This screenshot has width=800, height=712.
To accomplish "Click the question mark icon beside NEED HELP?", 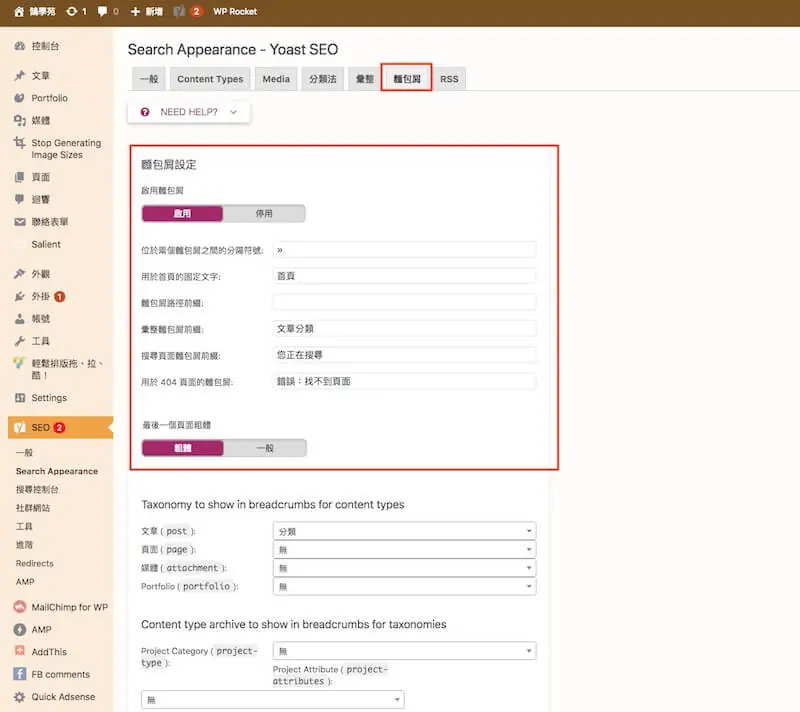I will (x=145, y=112).
